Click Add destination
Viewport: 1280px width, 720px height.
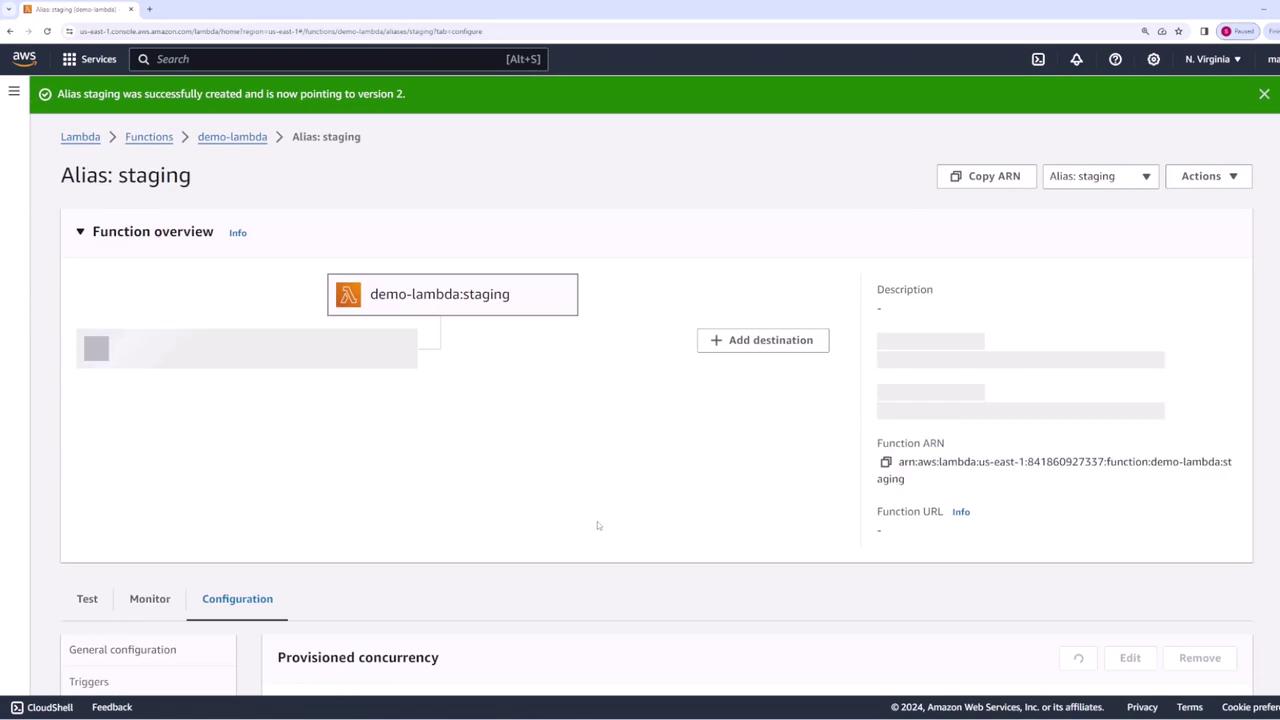(x=763, y=340)
